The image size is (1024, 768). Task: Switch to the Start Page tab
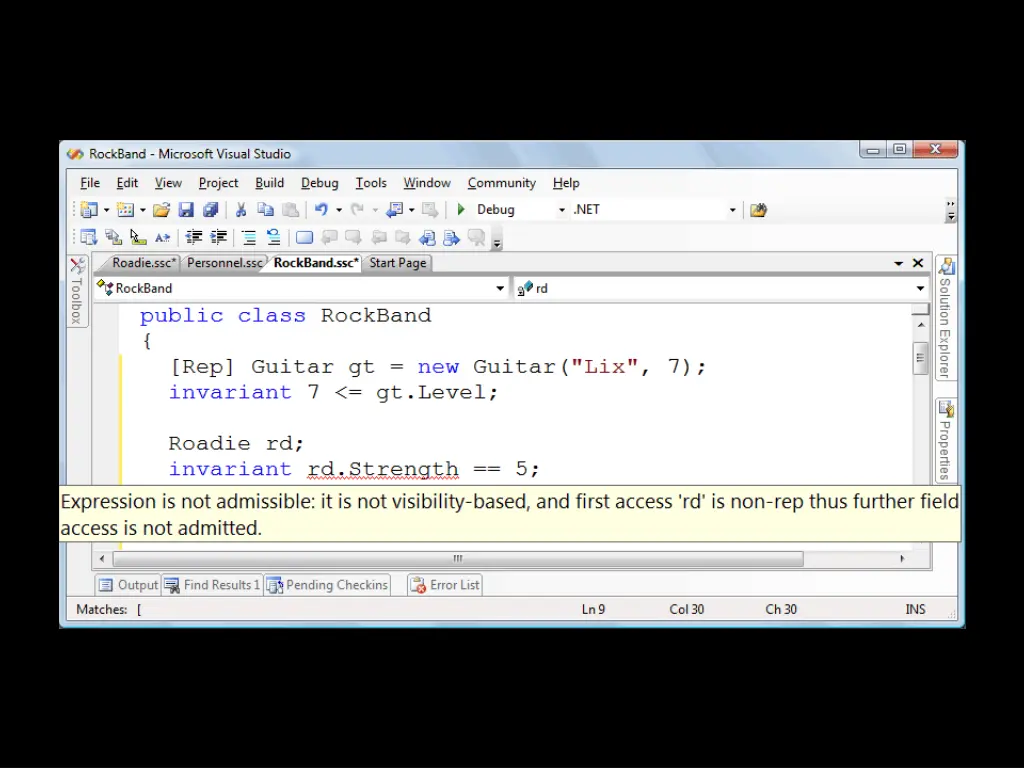pos(398,263)
